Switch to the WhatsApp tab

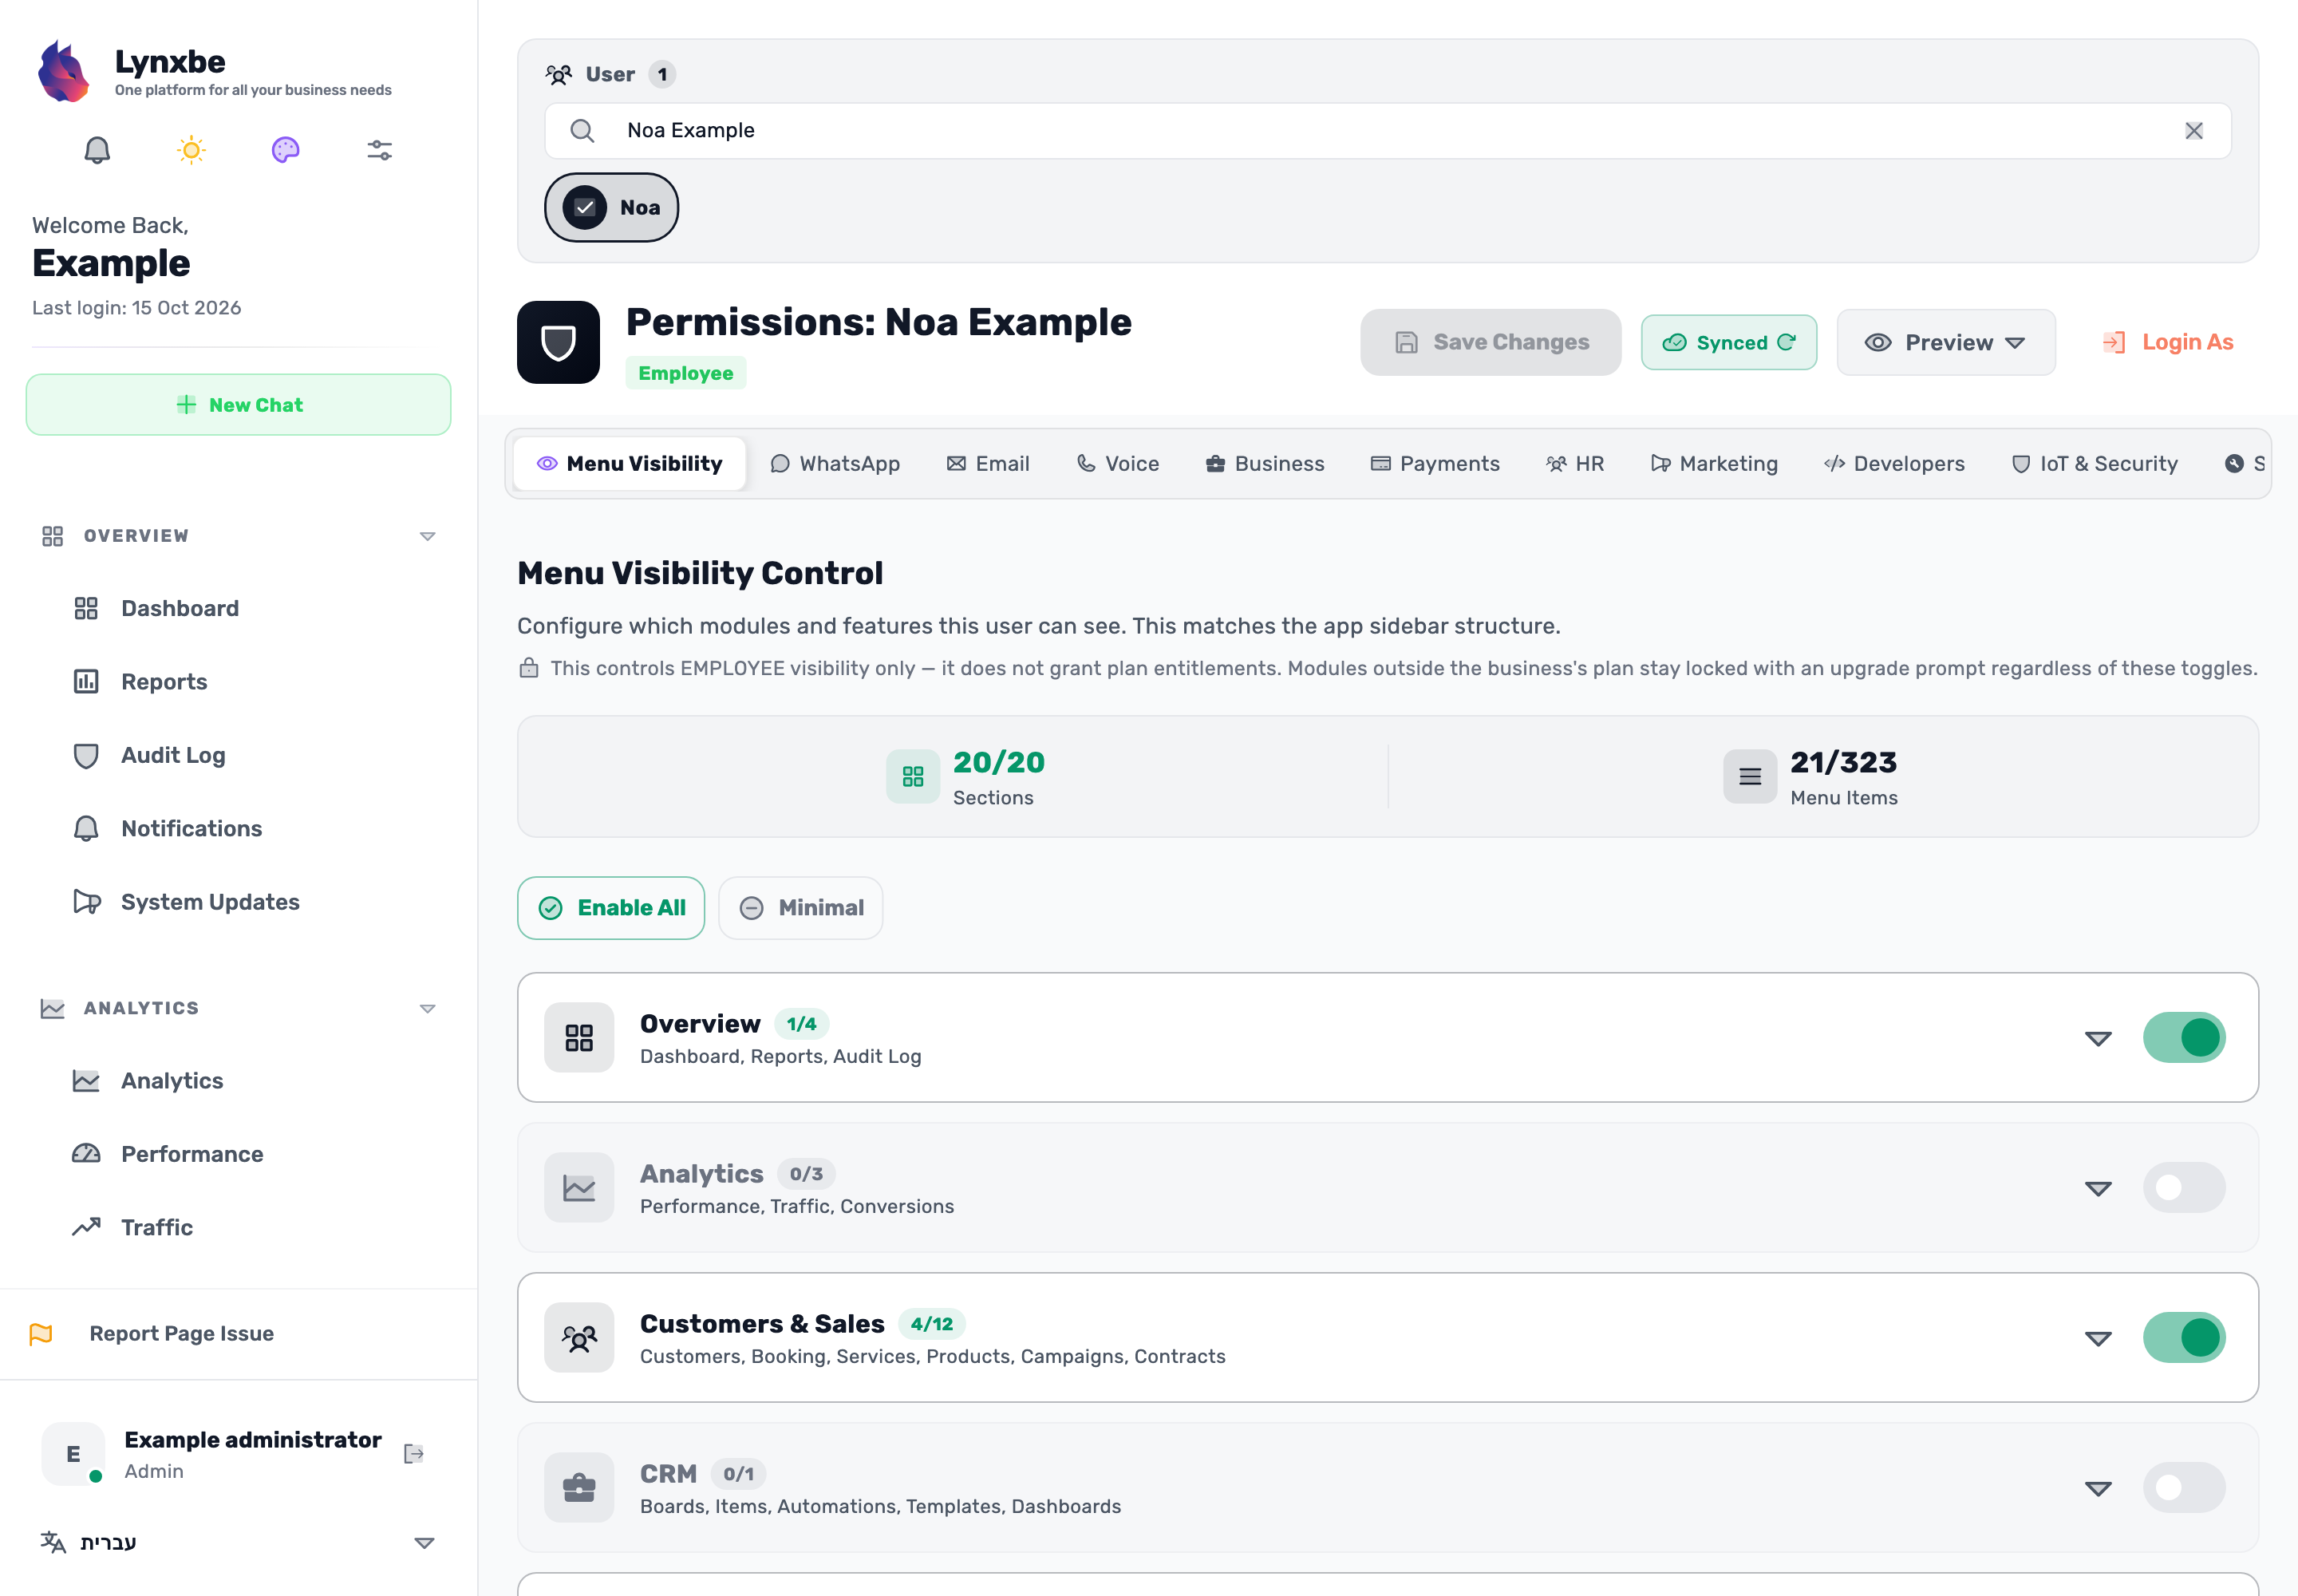click(835, 464)
